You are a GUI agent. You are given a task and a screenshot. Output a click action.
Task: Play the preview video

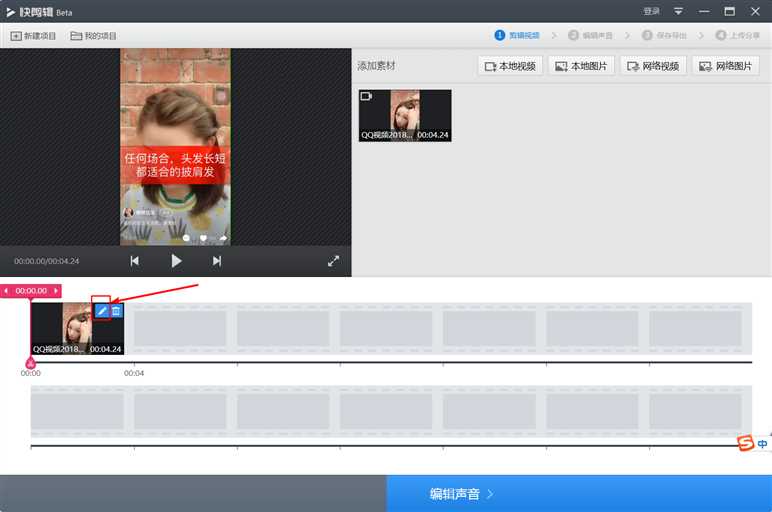pyautogui.click(x=176, y=261)
